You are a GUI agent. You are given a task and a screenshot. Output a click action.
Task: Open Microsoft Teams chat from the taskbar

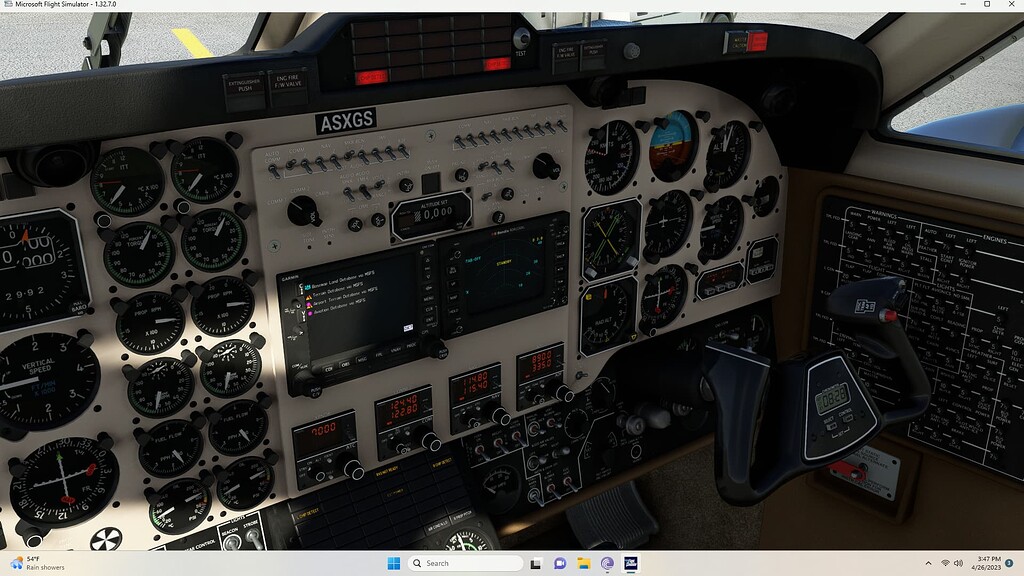558,563
